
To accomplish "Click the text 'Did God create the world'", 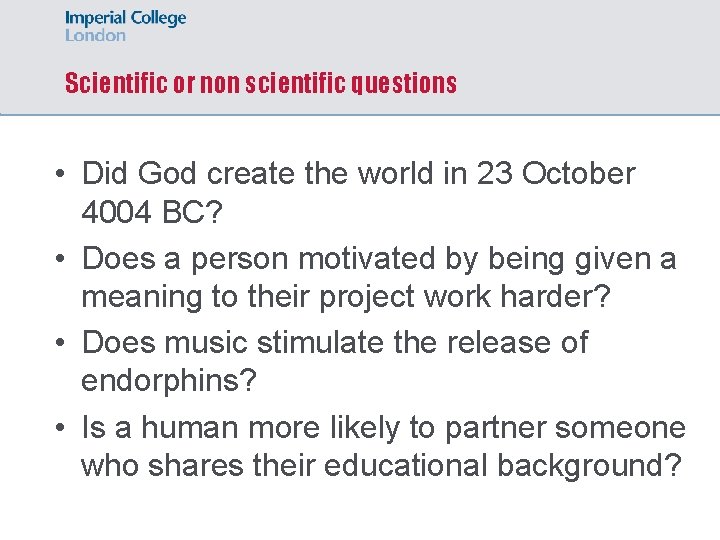I will (x=258, y=173).
